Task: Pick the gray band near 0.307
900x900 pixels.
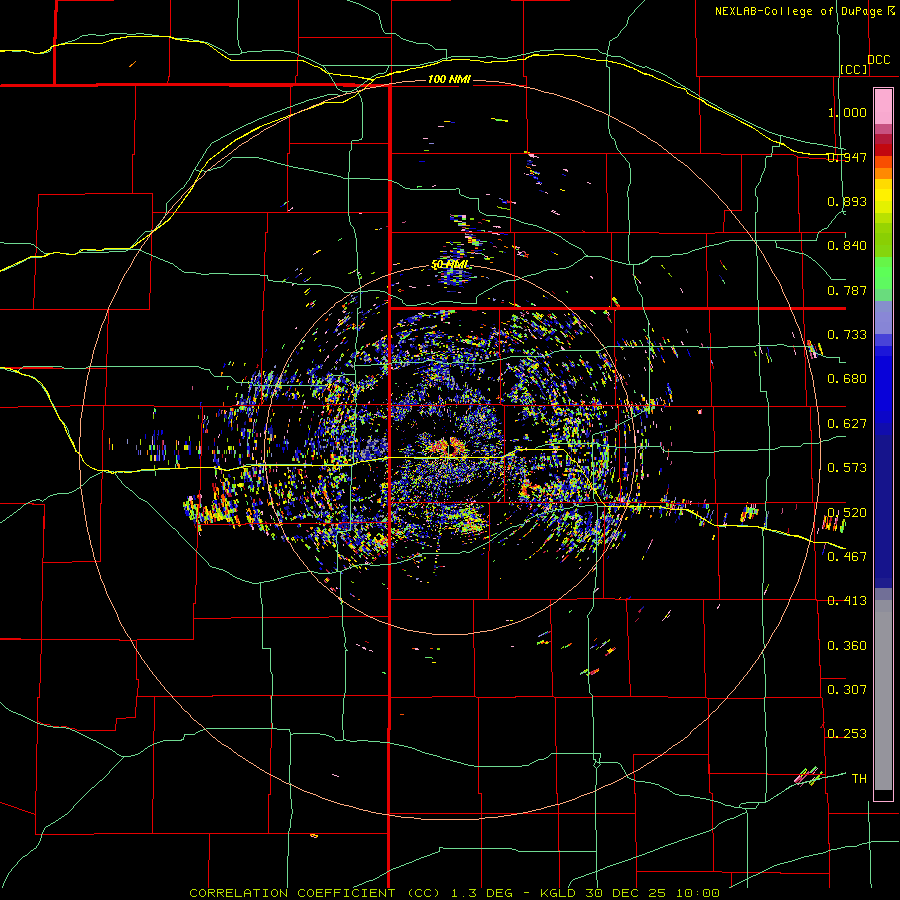Action: coord(883,695)
